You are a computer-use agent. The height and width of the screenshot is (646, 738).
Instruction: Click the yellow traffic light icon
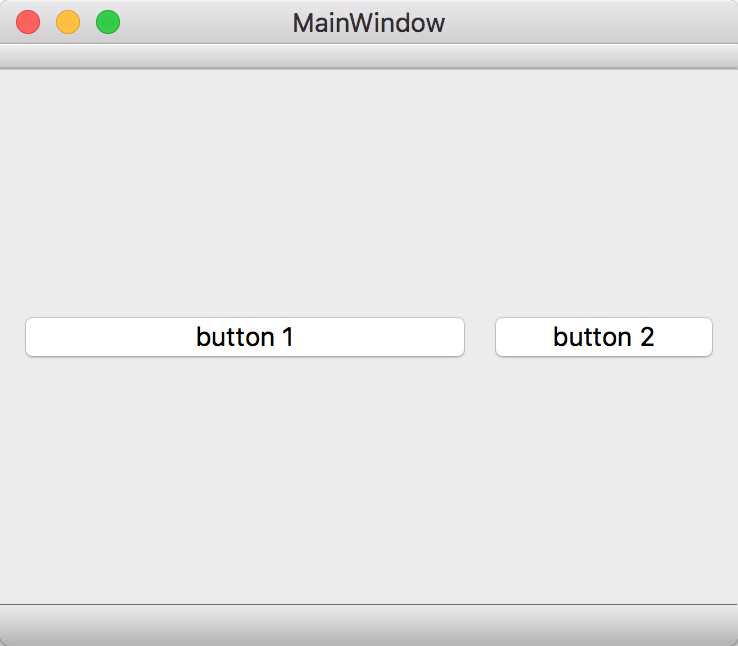tap(68, 22)
